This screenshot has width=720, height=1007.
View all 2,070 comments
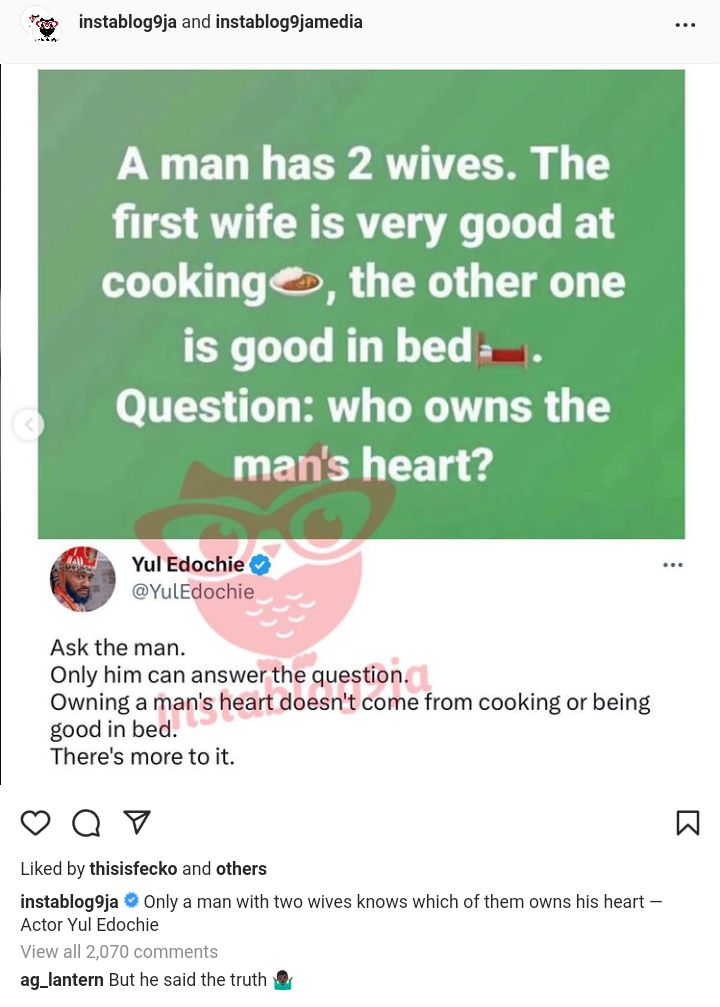point(119,952)
